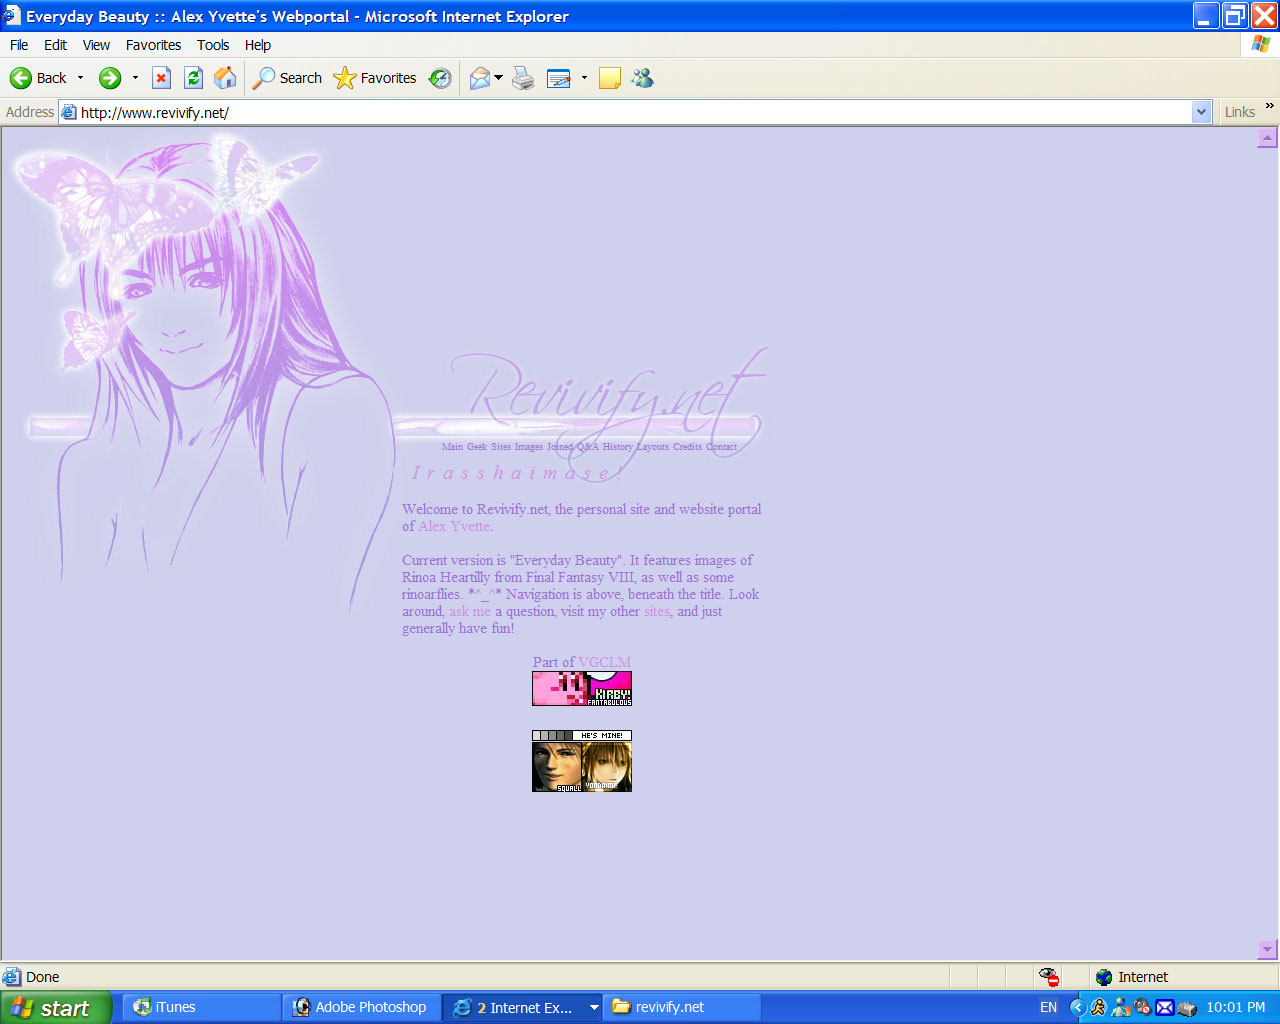Open the File menu
The height and width of the screenshot is (1024, 1280).
point(19,45)
